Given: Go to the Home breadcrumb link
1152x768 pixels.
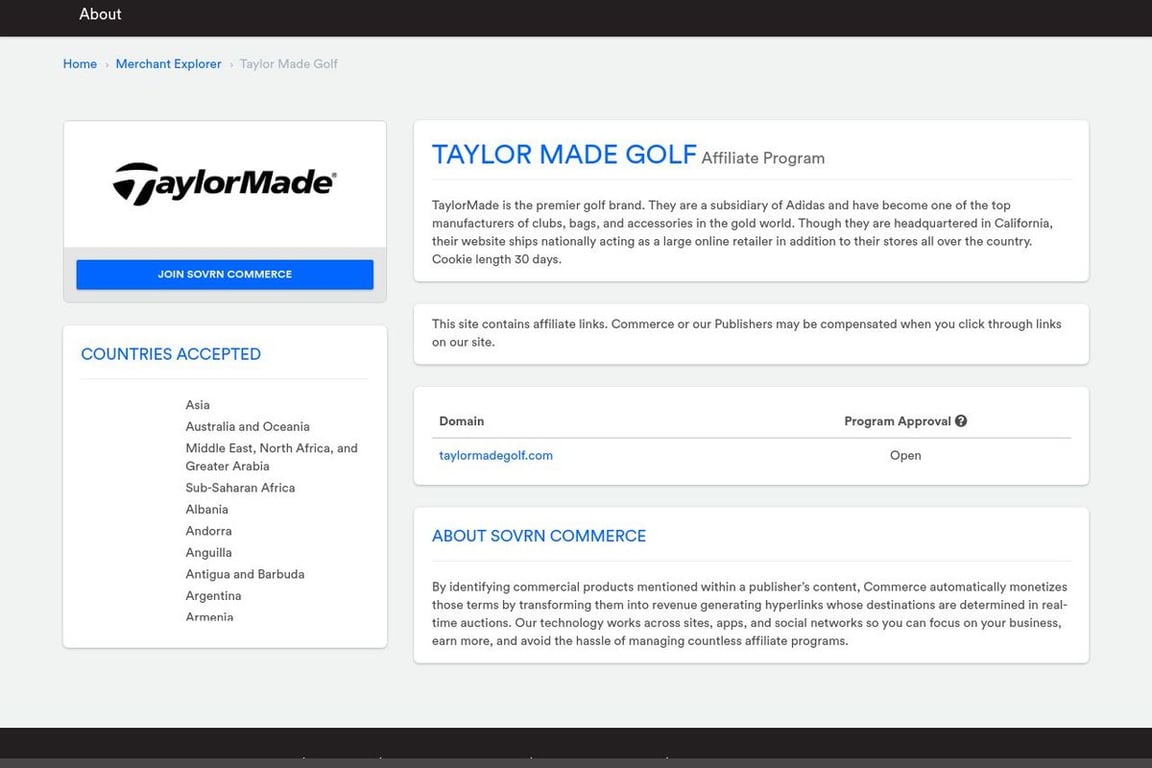Looking at the screenshot, I should 79,64.
